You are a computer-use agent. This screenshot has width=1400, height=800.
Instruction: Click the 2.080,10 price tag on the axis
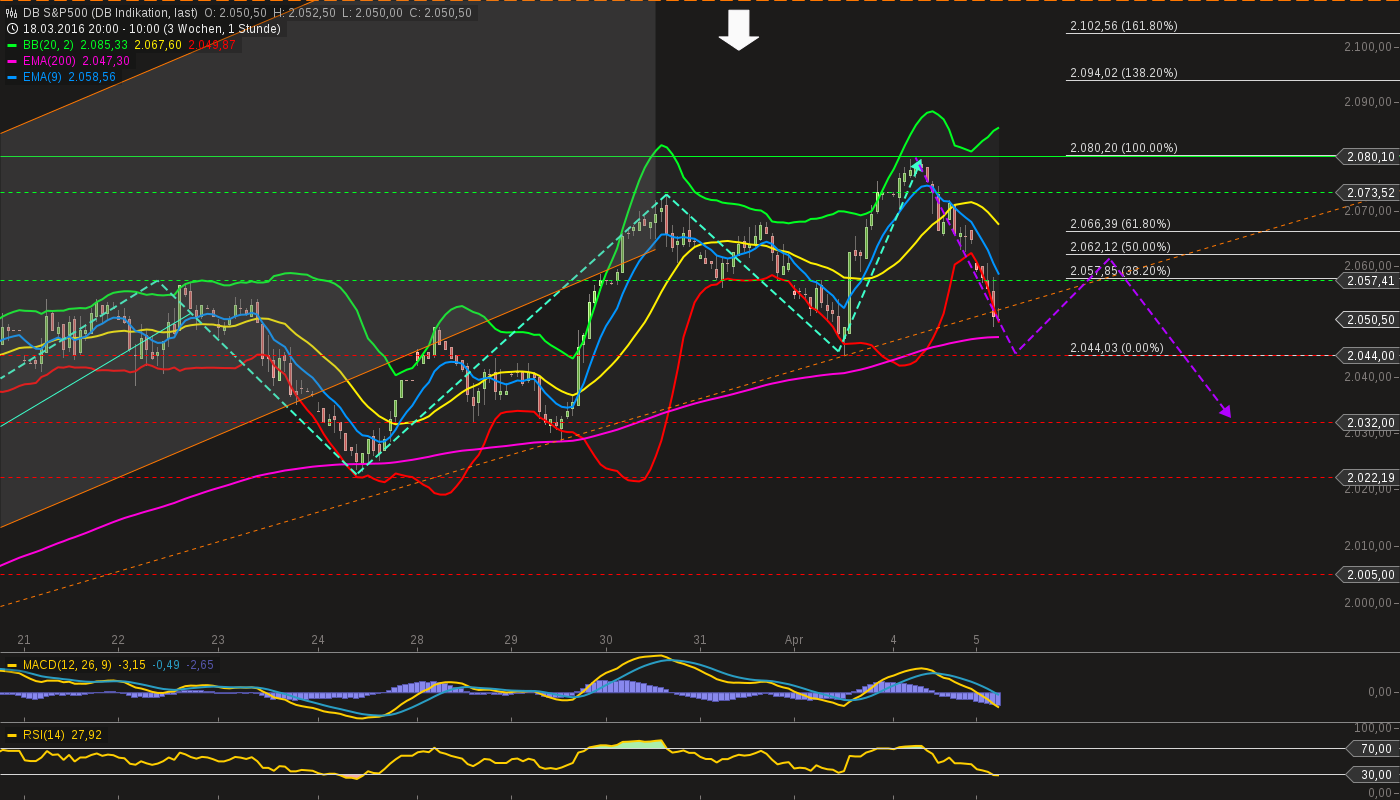tap(1366, 157)
